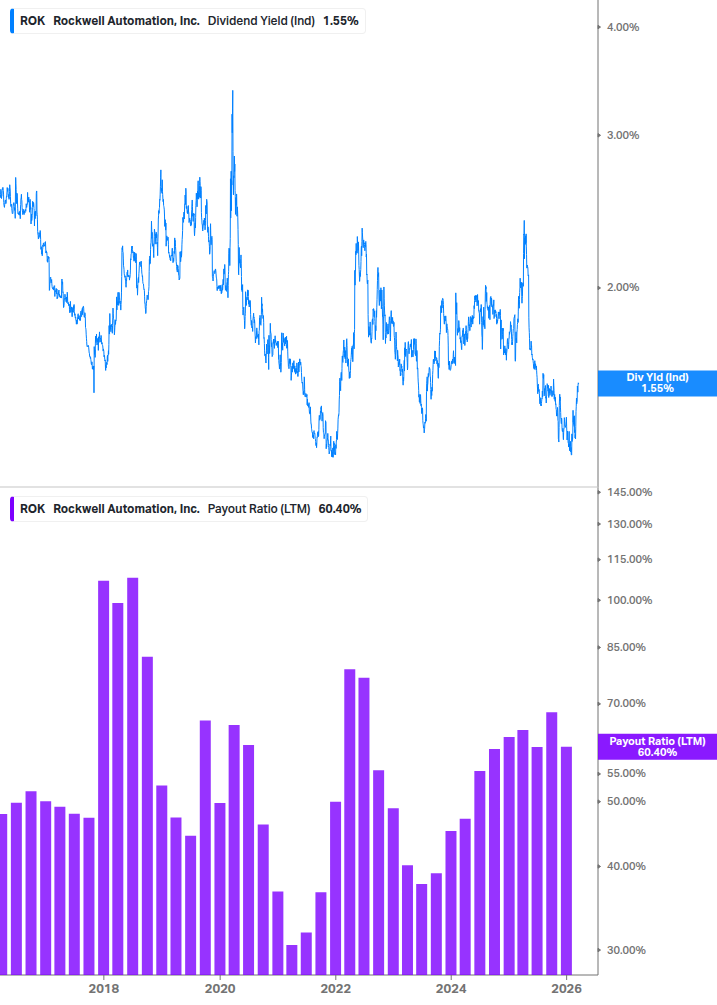Click the tallest payout bar in mid-2018
This screenshot has width=717, height=1005.
(133, 776)
